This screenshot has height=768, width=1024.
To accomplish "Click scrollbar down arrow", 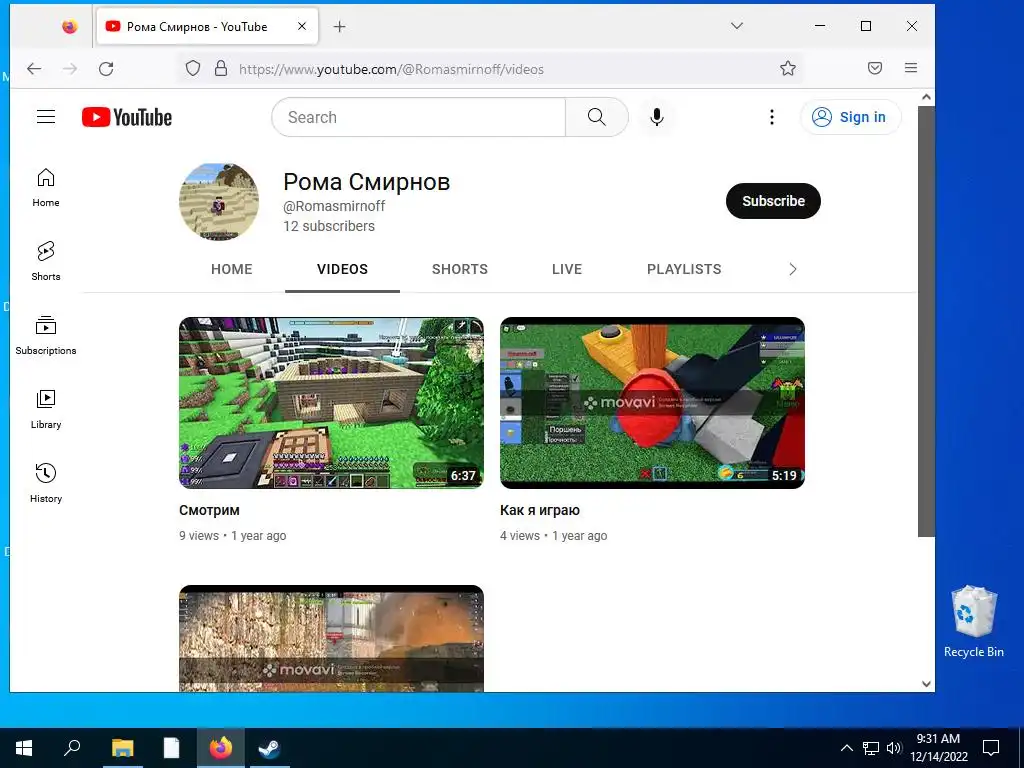I will [926, 684].
